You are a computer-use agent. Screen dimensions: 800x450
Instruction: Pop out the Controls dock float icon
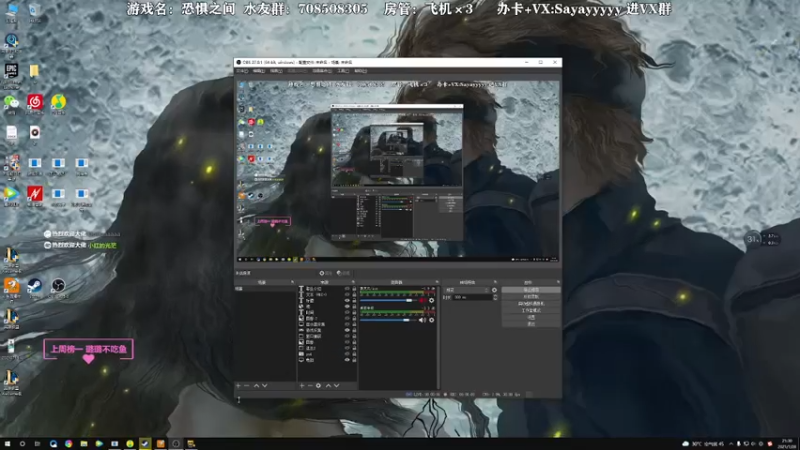click(558, 282)
